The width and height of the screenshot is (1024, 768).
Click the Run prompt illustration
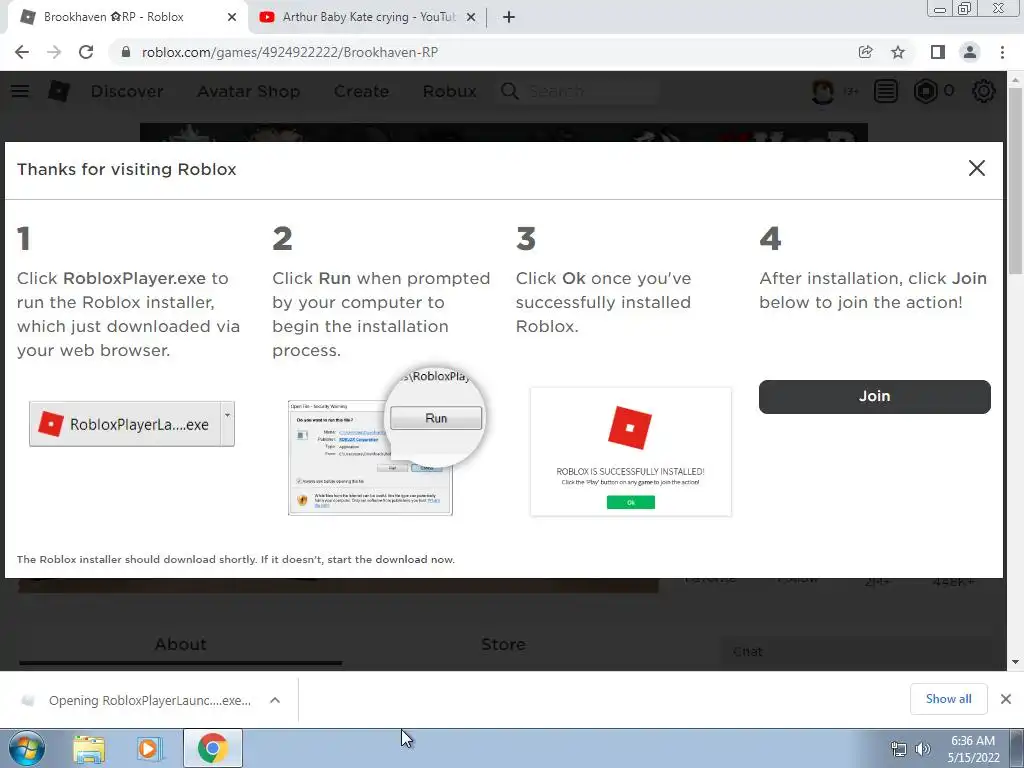[385, 442]
